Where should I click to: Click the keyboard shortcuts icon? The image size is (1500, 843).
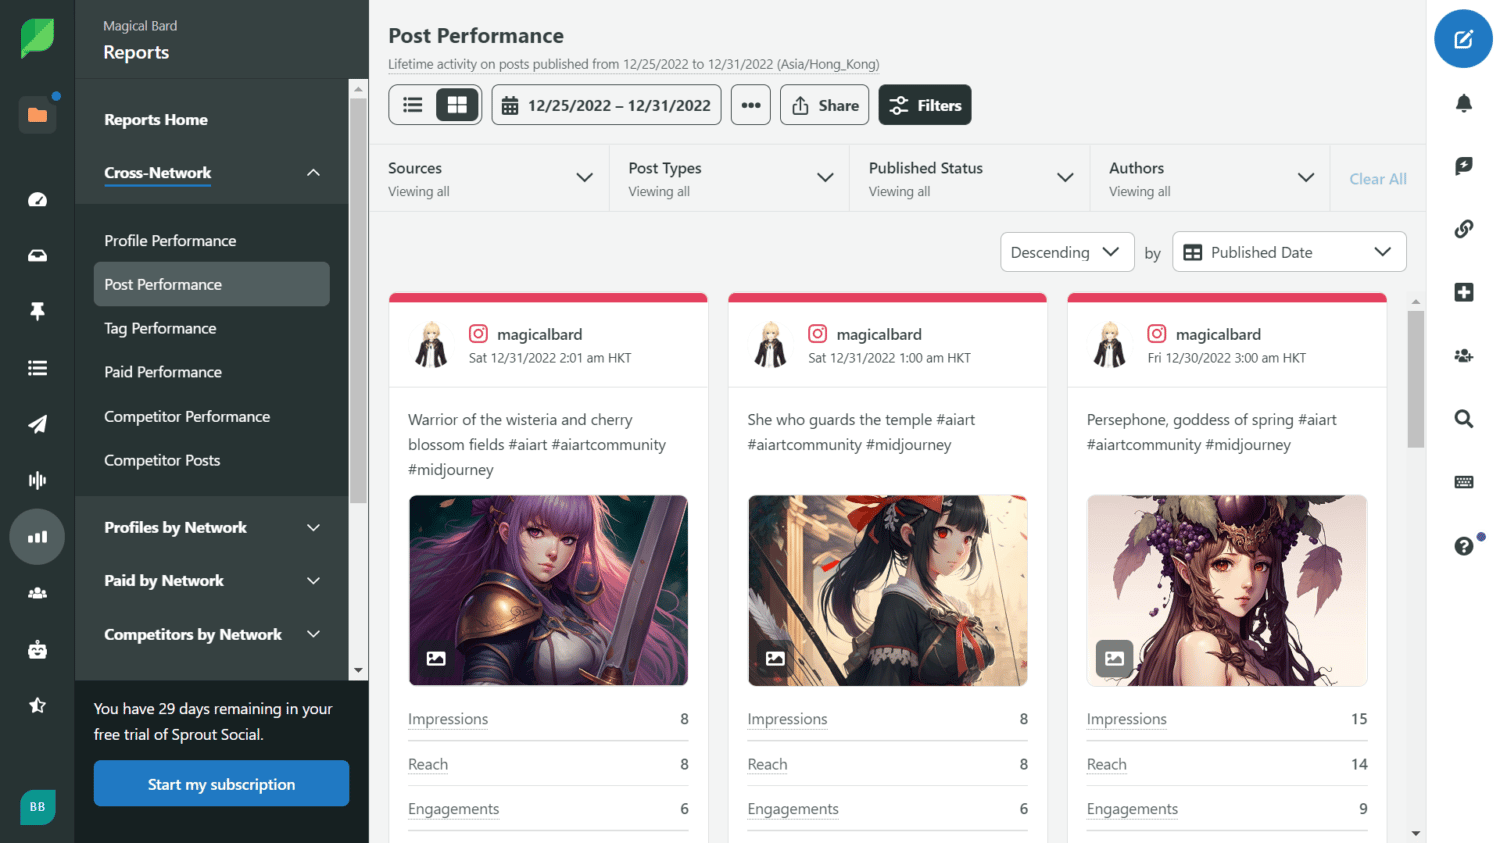pyautogui.click(x=1463, y=482)
